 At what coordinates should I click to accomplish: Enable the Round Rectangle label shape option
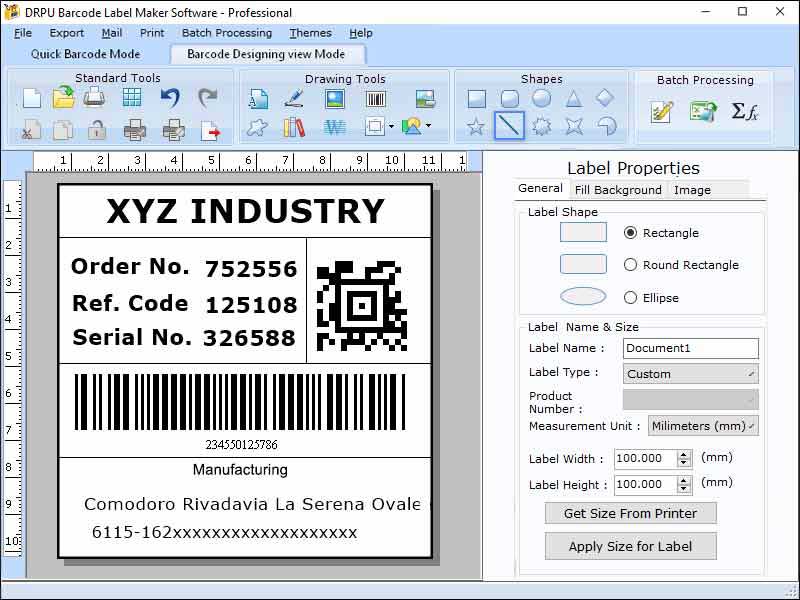631,265
